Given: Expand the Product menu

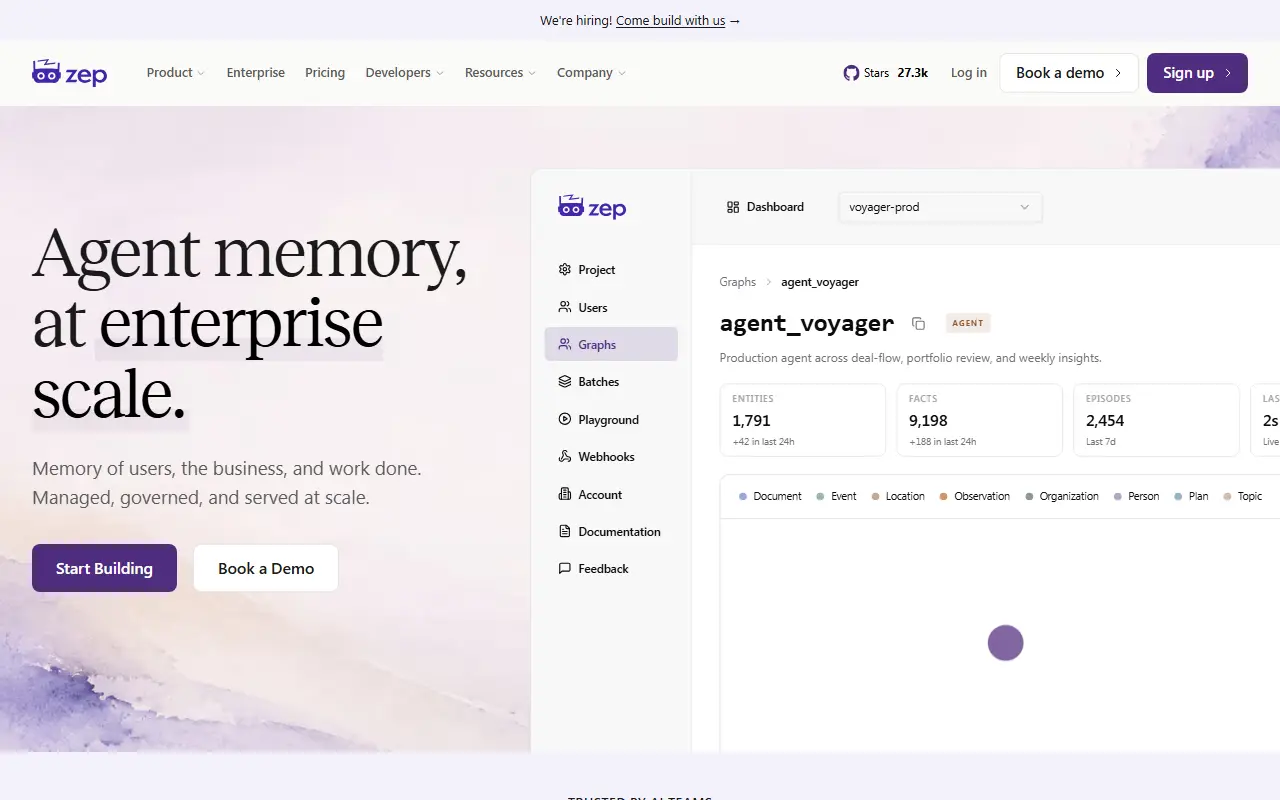Looking at the screenshot, I should (176, 73).
